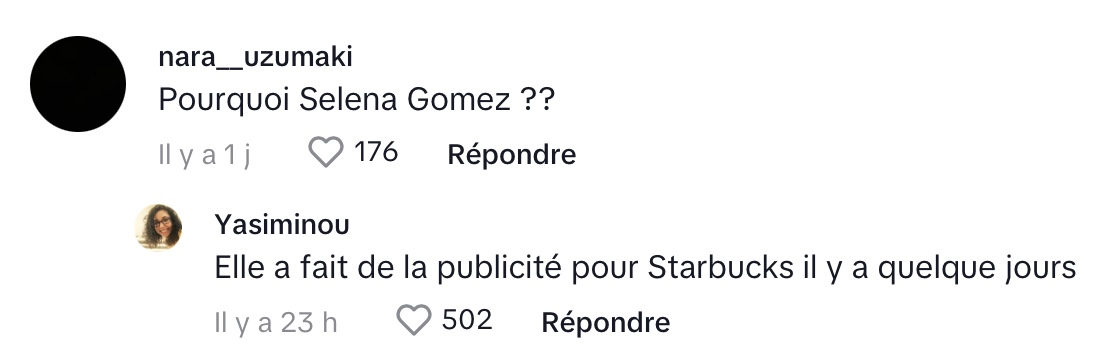Click the 176 likes count
Image resolution: width=1108 pixels, height=362 pixels.
pos(376,152)
